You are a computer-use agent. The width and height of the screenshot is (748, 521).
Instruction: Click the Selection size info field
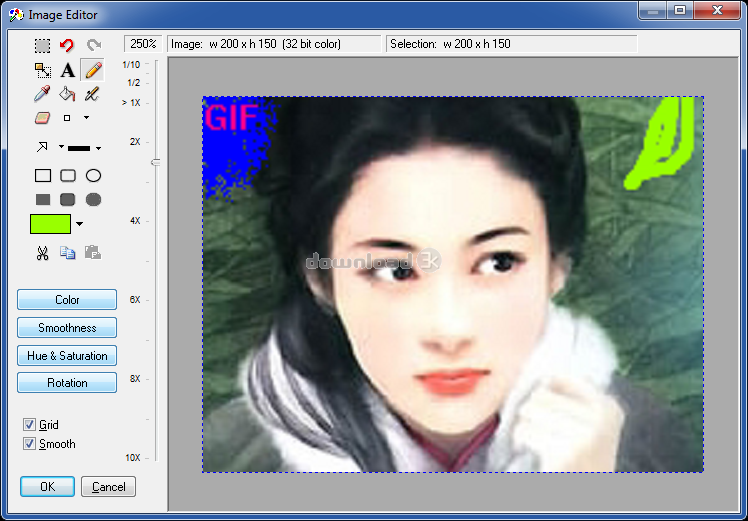coord(511,44)
